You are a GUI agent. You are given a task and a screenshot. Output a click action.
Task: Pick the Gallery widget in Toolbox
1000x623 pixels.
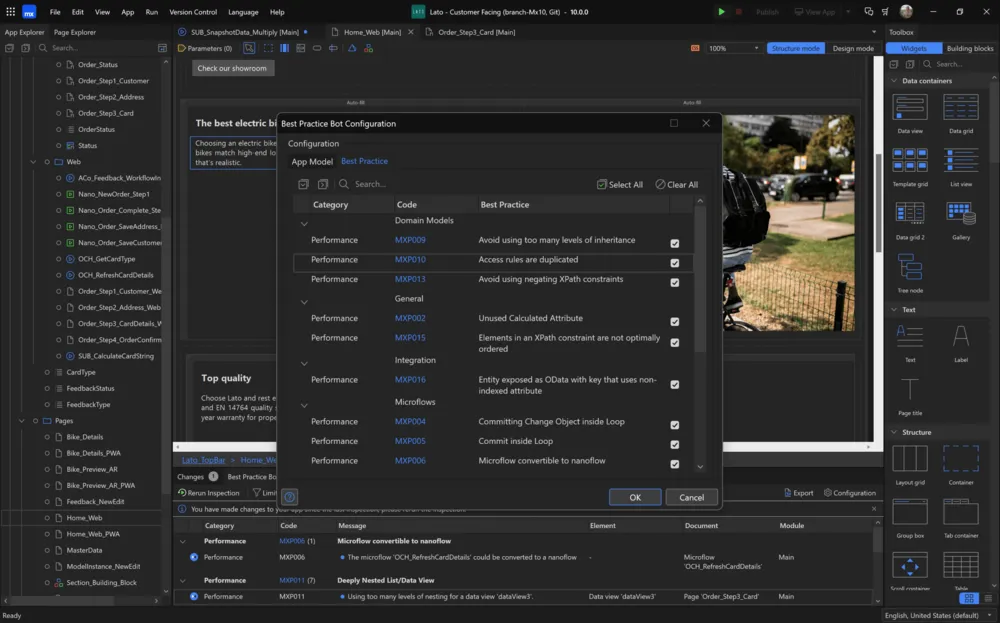[x=960, y=221]
